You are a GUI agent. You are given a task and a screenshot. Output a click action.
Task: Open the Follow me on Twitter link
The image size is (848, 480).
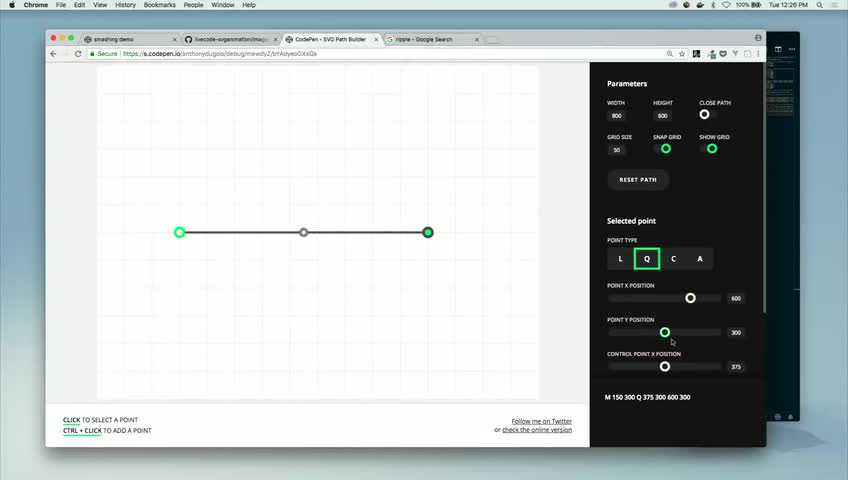(x=541, y=421)
